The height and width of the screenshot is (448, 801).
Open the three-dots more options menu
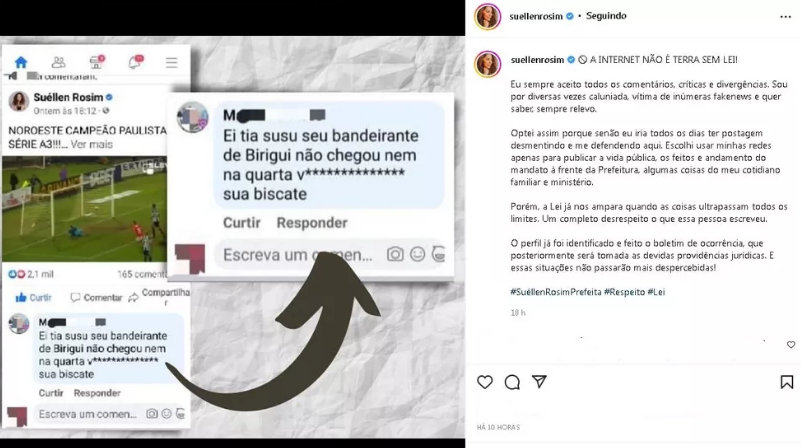coord(786,17)
